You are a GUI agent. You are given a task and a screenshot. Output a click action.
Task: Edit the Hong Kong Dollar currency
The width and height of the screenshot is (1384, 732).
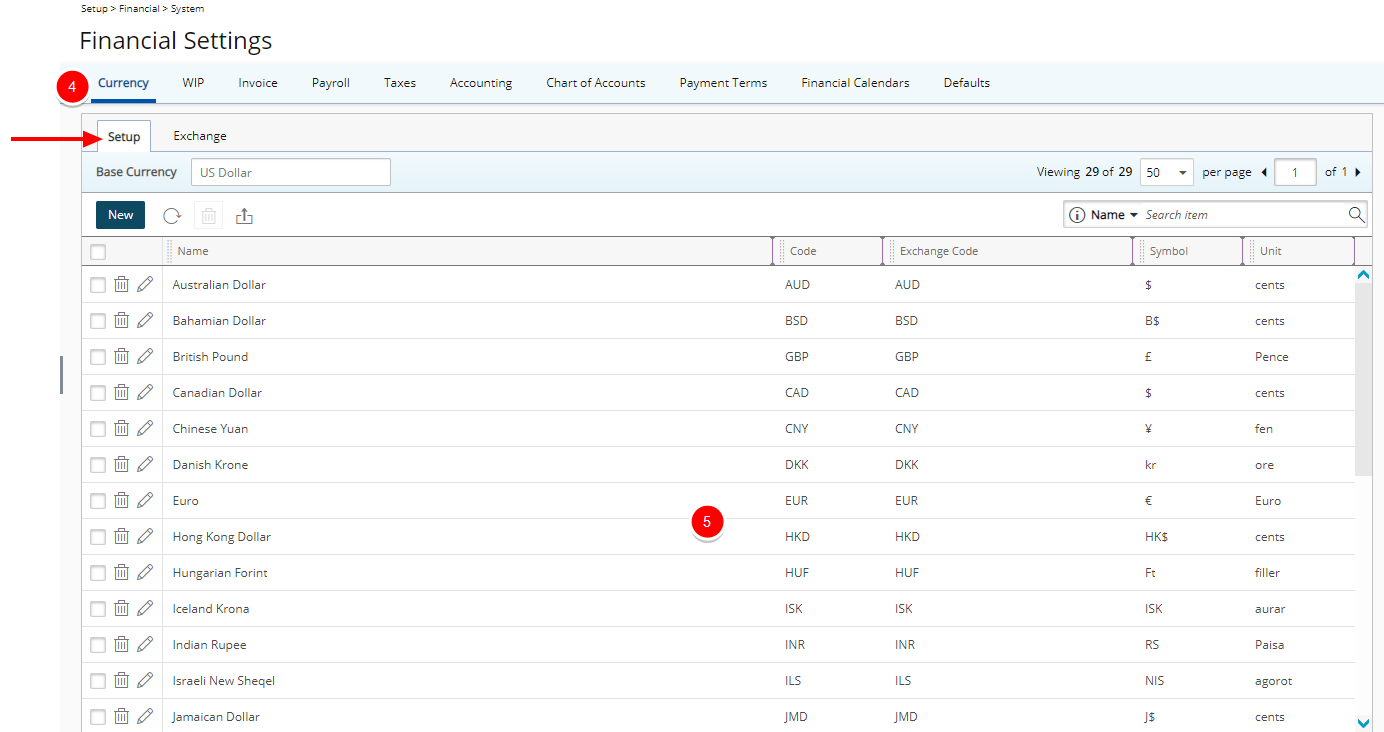tap(145, 537)
